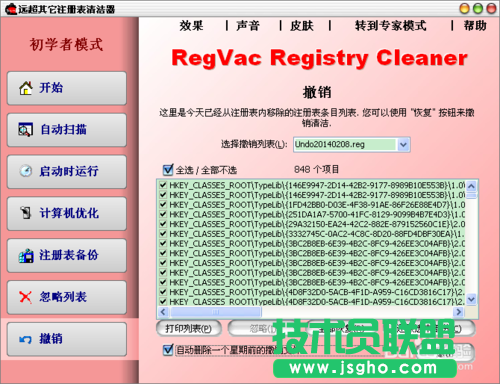Image resolution: width=500 pixels, height=384 pixels.
Task: Click the list's scroll down arrow
Action: tap(471, 299)
